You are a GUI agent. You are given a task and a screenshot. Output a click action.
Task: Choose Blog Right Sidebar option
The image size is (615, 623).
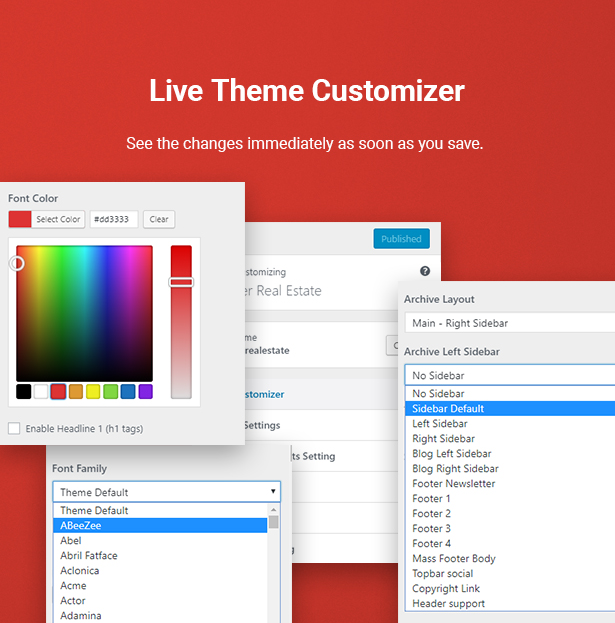coord(510,468)
